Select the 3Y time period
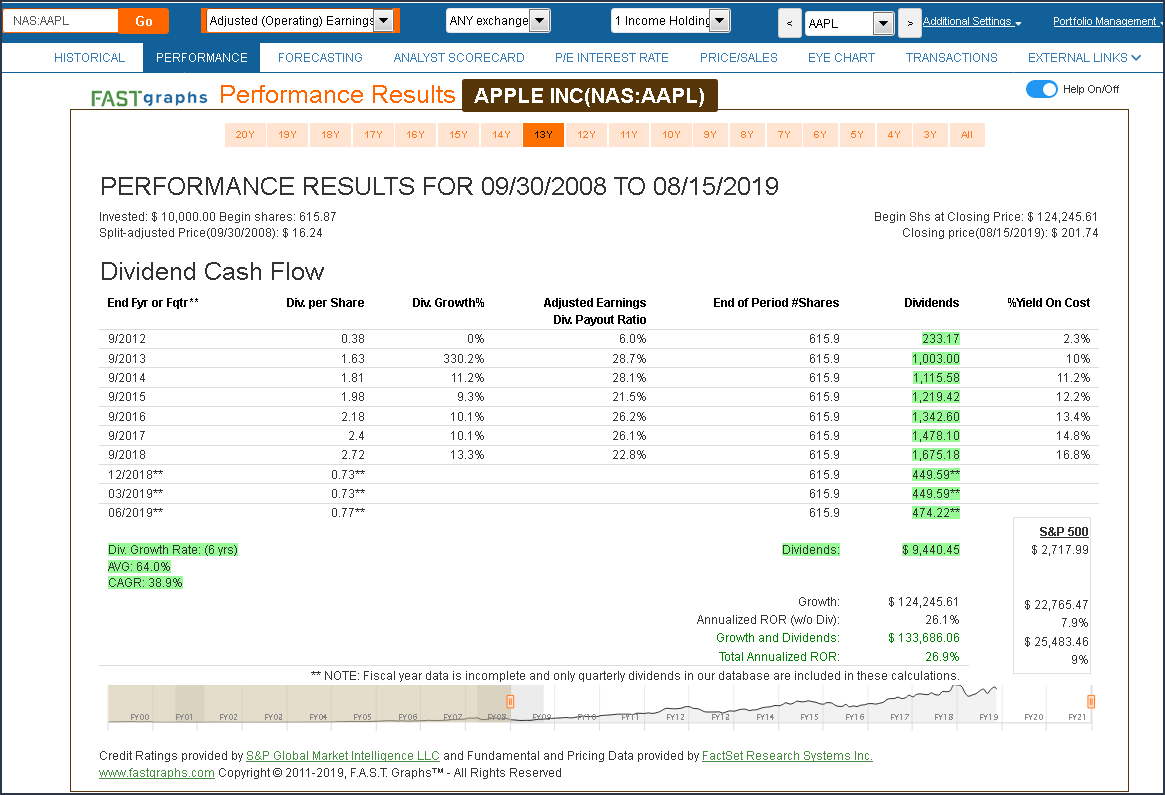This screenshot has height=795, width=1165. point(930,134)
